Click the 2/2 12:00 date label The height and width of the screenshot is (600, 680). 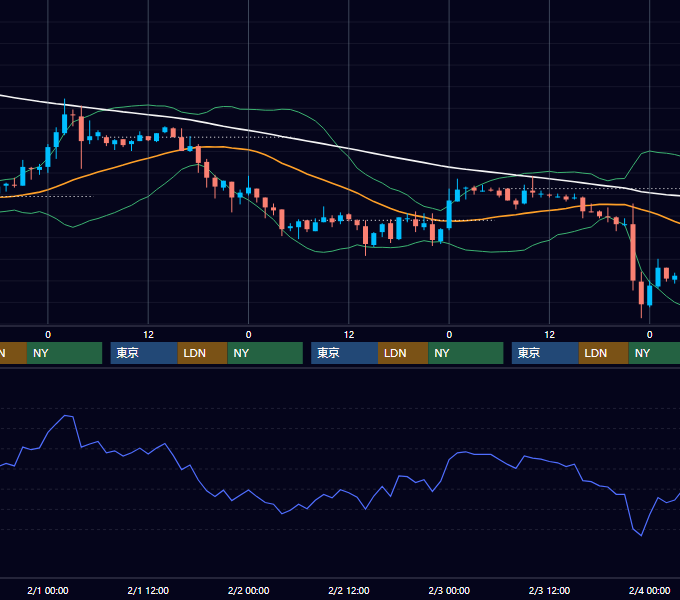pyautogui.click(x=349, y=590)
